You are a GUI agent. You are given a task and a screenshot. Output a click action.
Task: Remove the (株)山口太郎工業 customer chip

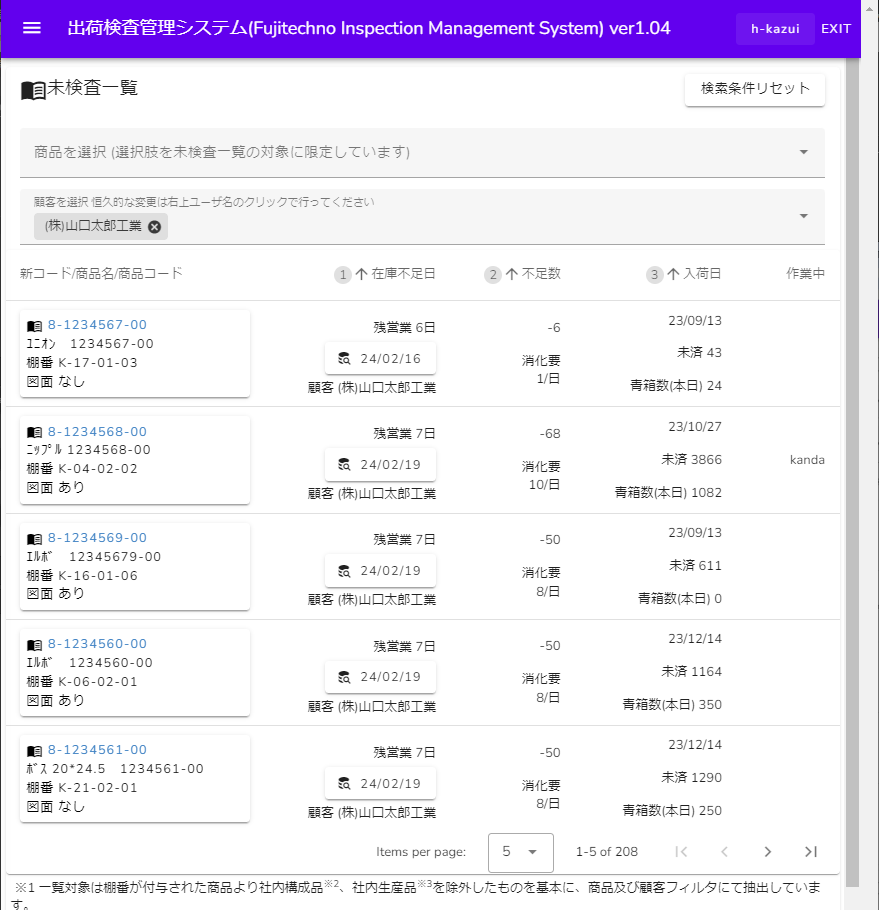(x=154, y=227)
